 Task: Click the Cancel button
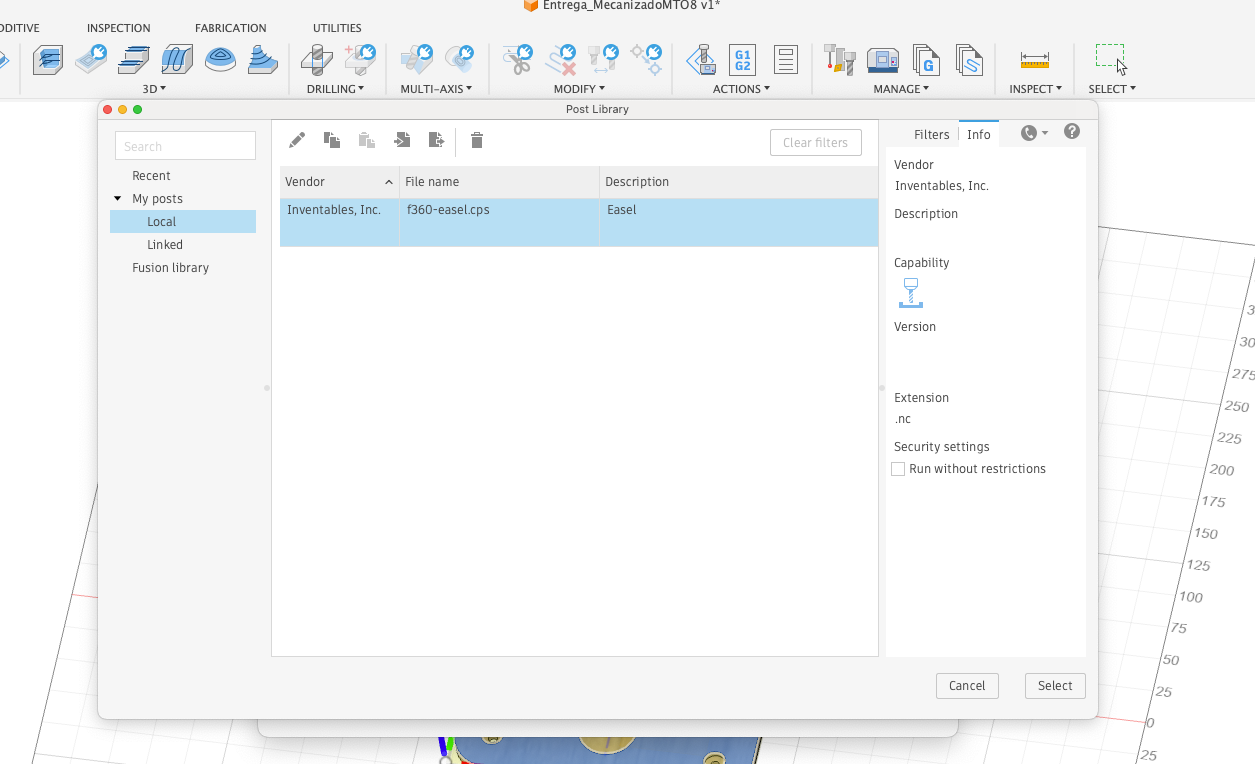tap(967, 685)
